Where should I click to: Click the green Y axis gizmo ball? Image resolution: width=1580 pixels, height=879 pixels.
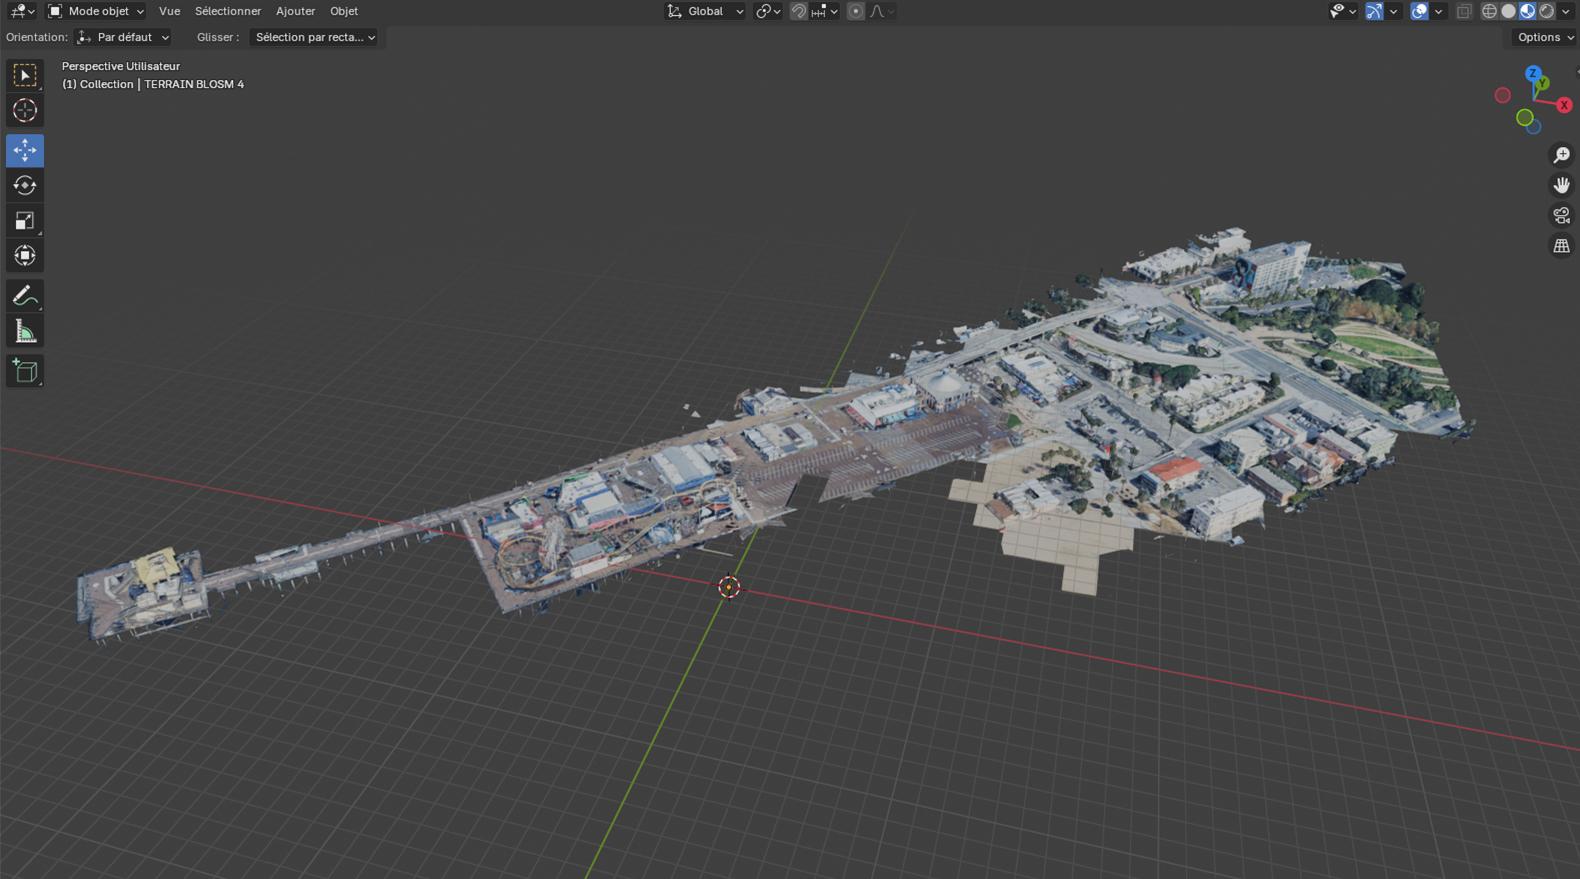(x=1542, y=83)
